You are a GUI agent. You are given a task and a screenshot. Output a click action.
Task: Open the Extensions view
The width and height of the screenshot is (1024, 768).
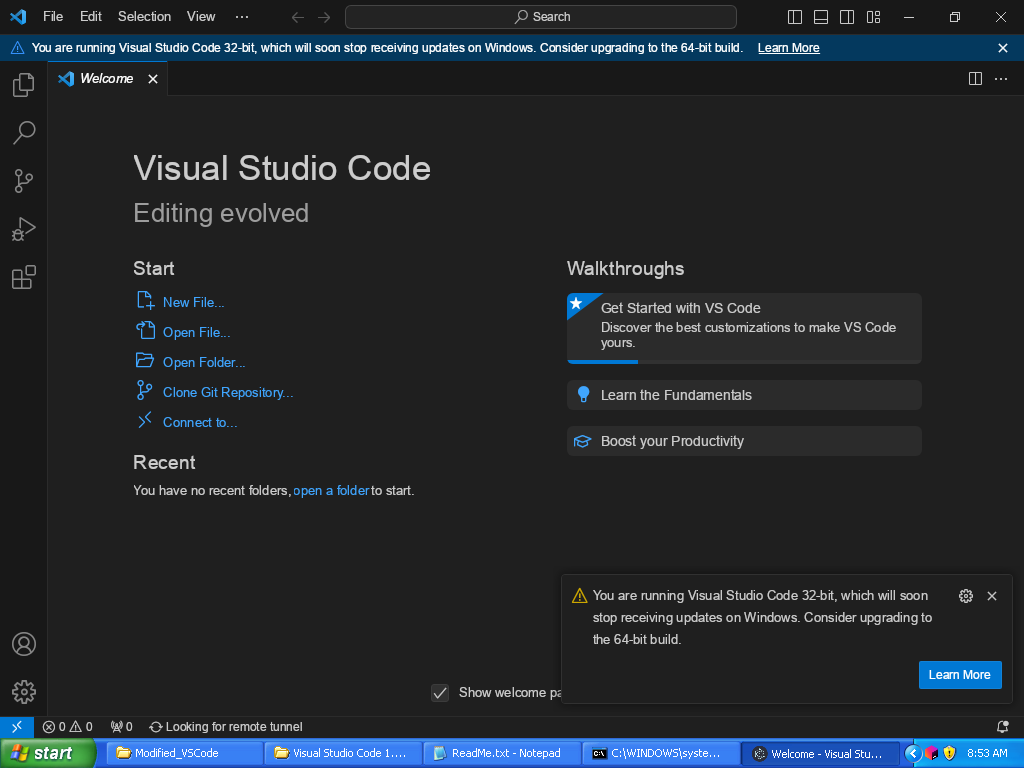pos(24,278)
